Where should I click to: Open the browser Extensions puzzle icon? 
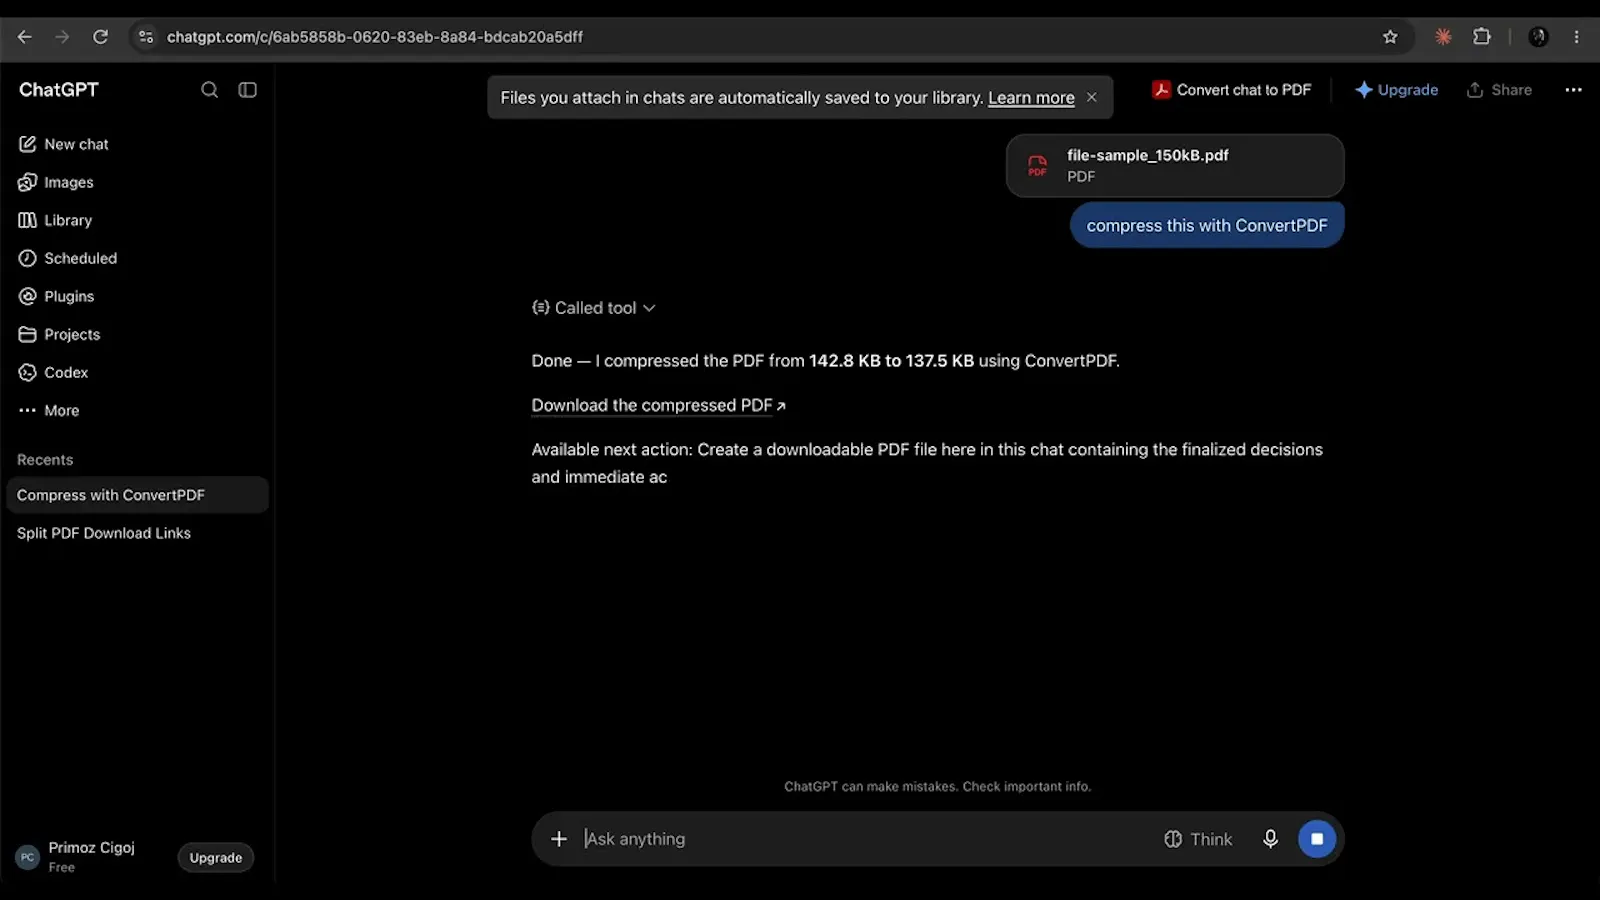click(x=1482, y=37)
